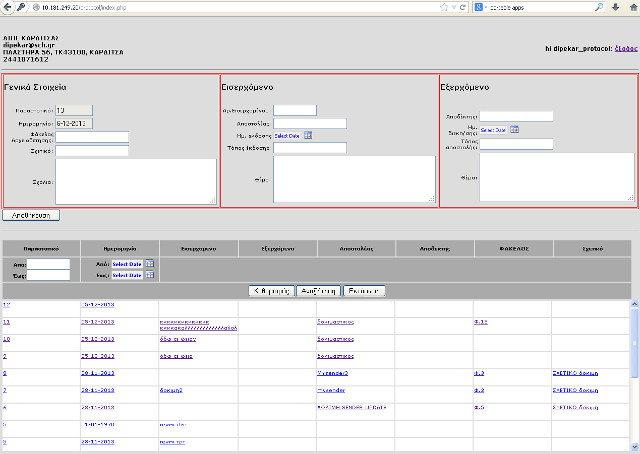640x454 pixels.
Task: Click the browser back arrow
Action: tap(8, 7)
